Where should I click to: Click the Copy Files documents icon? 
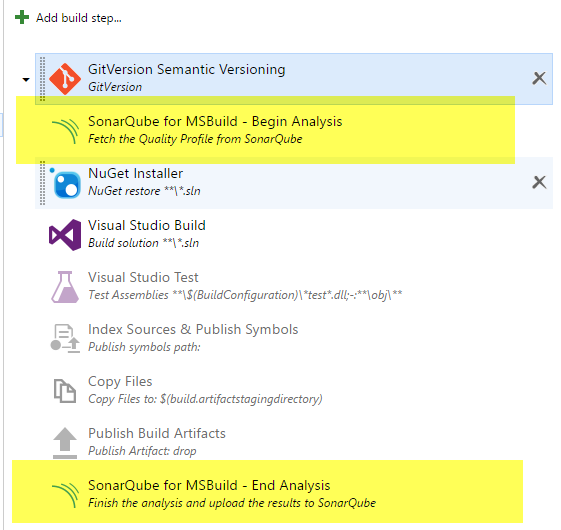(x=65, y=391)
